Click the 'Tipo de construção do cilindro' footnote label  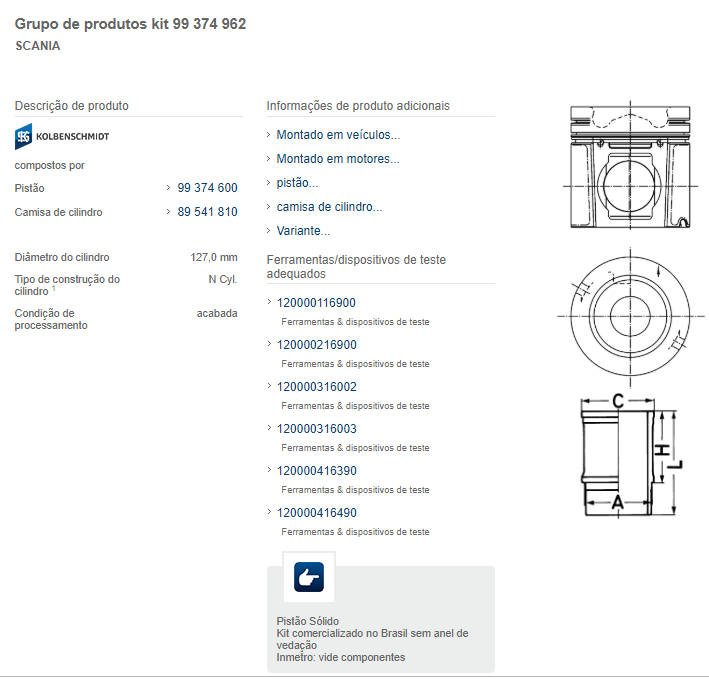67,285
